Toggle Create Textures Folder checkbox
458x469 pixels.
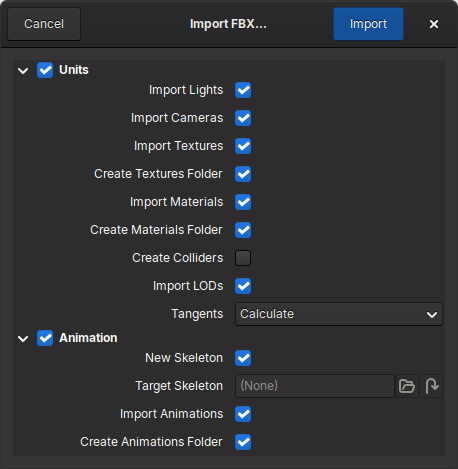(x=243, y=174)
